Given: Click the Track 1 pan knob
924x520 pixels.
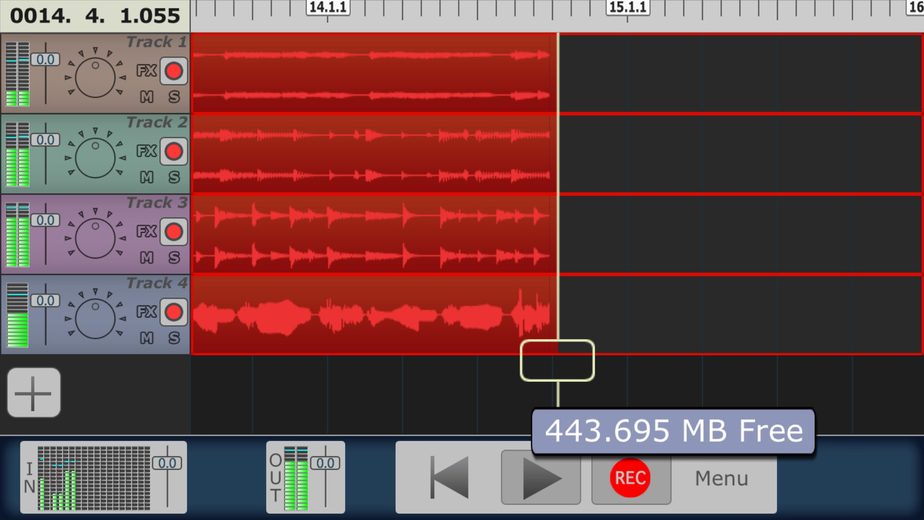Looking at the screenshot, I should (x=95, y=77).
